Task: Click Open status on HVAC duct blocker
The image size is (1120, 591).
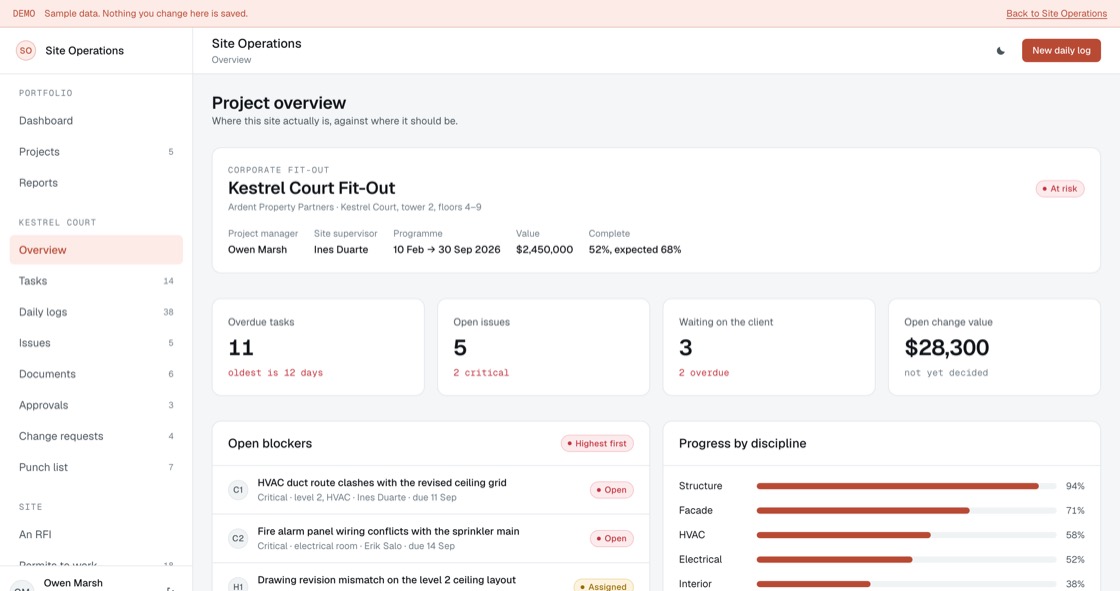Action: tap(611, 490)
